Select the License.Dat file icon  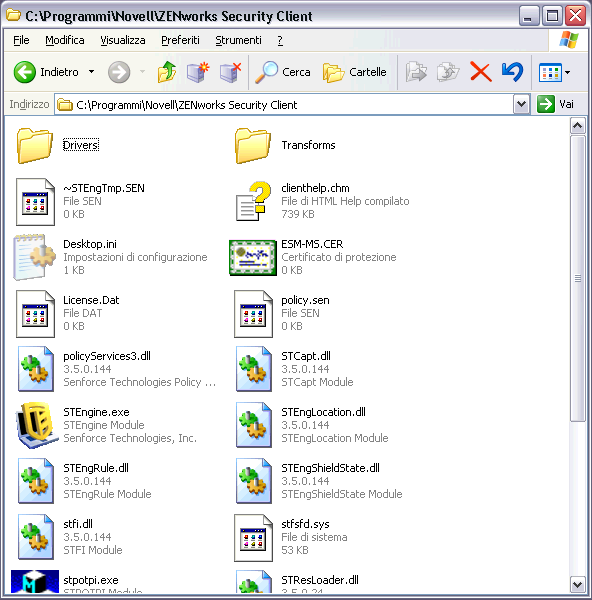pos(35,314)
